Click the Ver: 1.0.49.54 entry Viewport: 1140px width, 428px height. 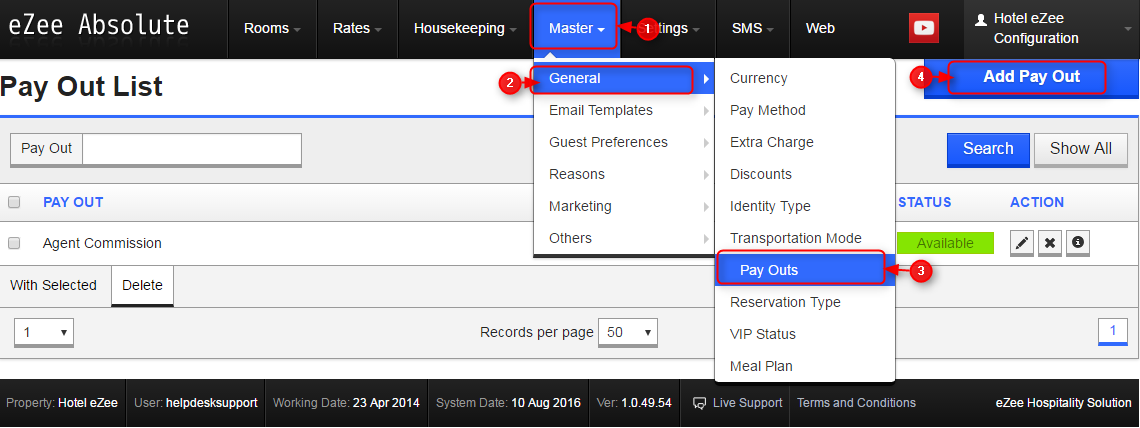(x=634, y=403)
